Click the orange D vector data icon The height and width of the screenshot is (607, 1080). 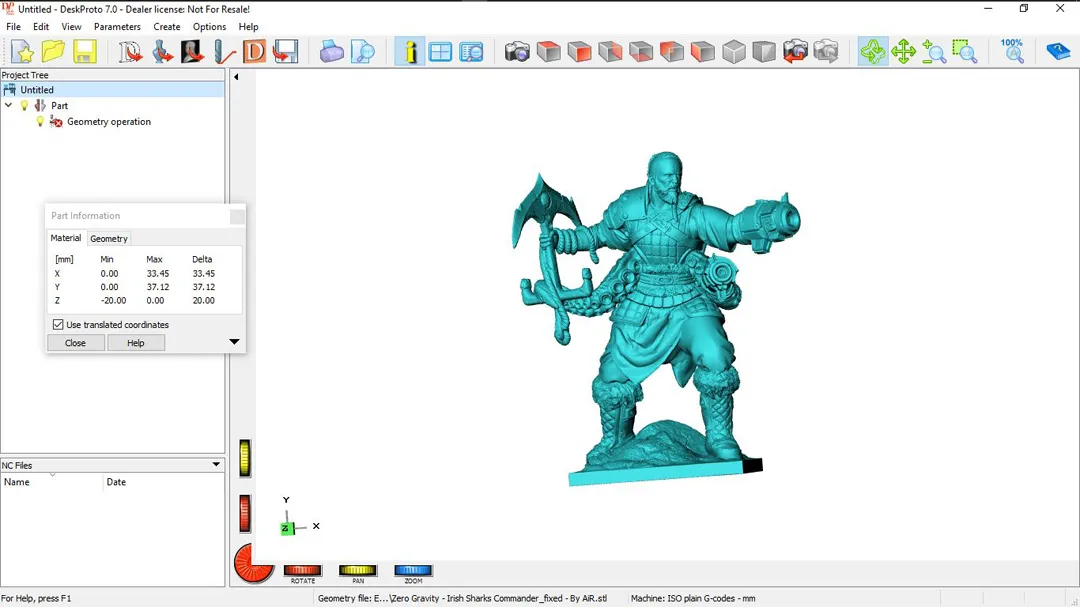[x=254, y=52]
